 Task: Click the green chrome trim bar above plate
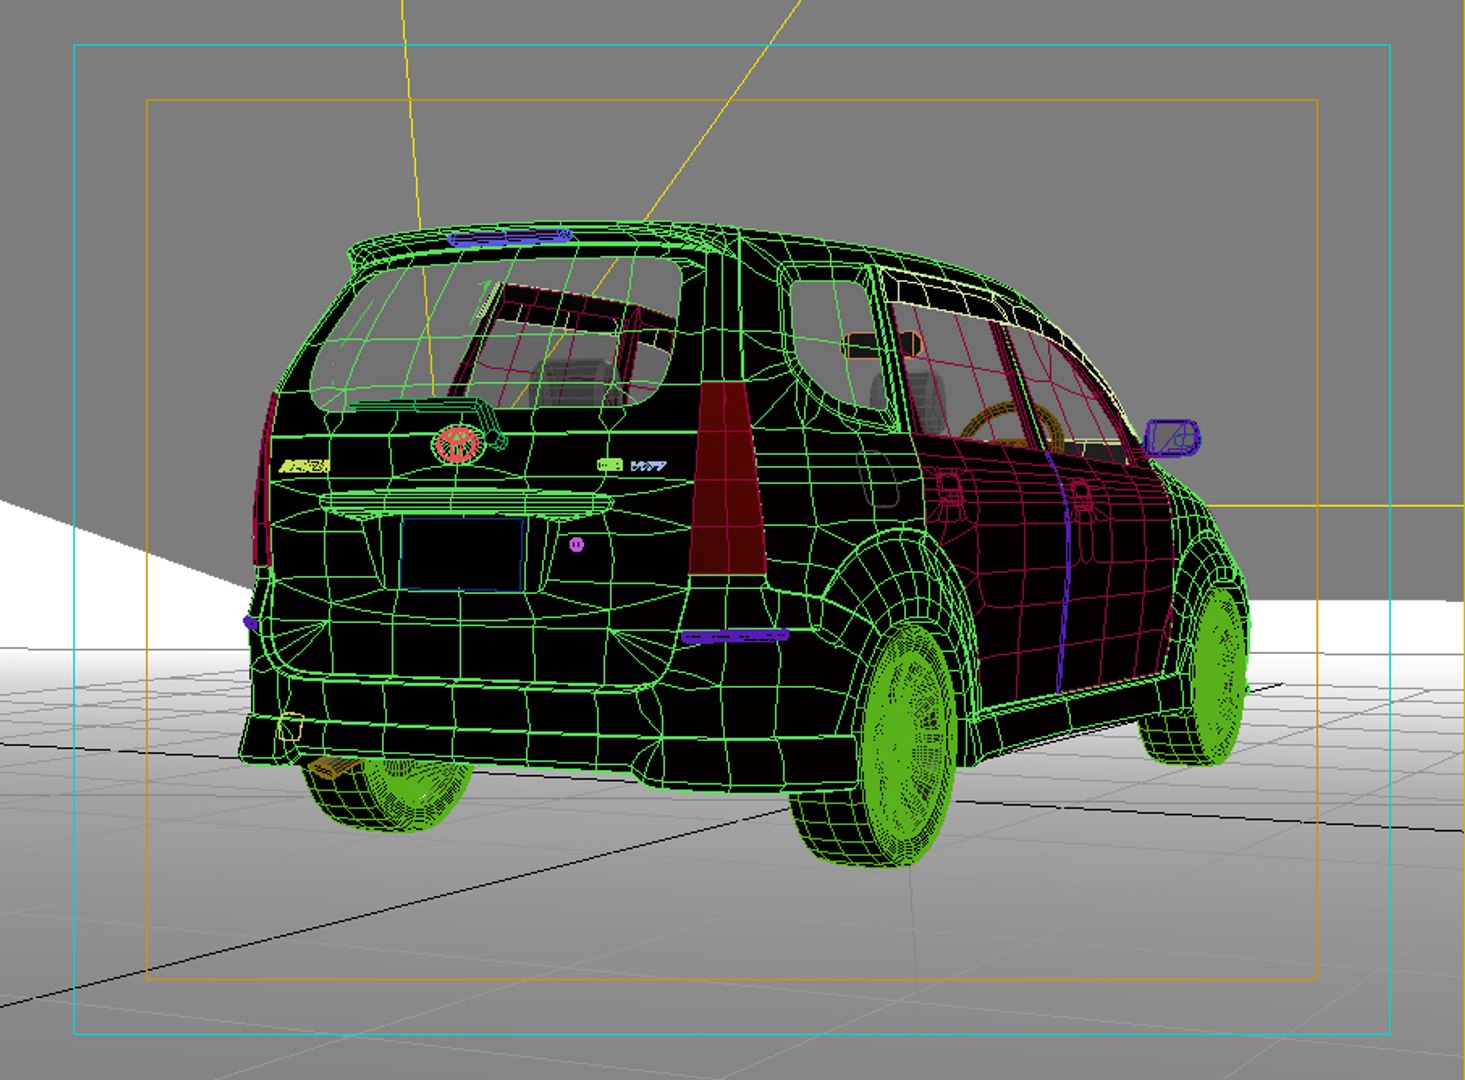(x=467, y=503)
